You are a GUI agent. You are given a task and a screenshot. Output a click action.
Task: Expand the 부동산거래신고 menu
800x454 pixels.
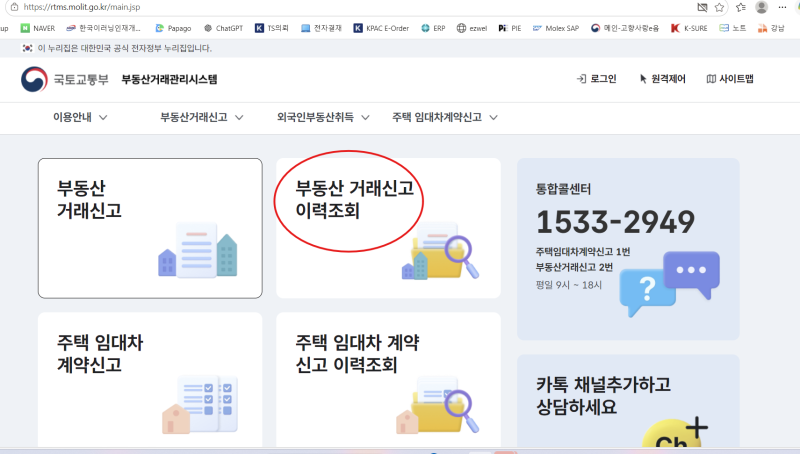point(202,117)
